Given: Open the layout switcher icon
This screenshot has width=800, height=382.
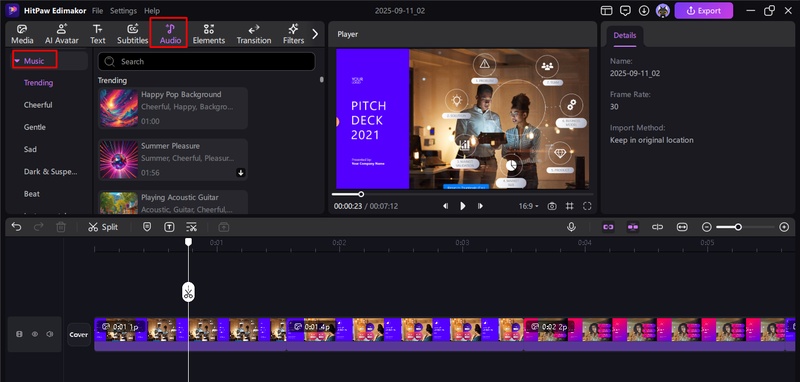Looking at the screenshot, I should point(606,11).
